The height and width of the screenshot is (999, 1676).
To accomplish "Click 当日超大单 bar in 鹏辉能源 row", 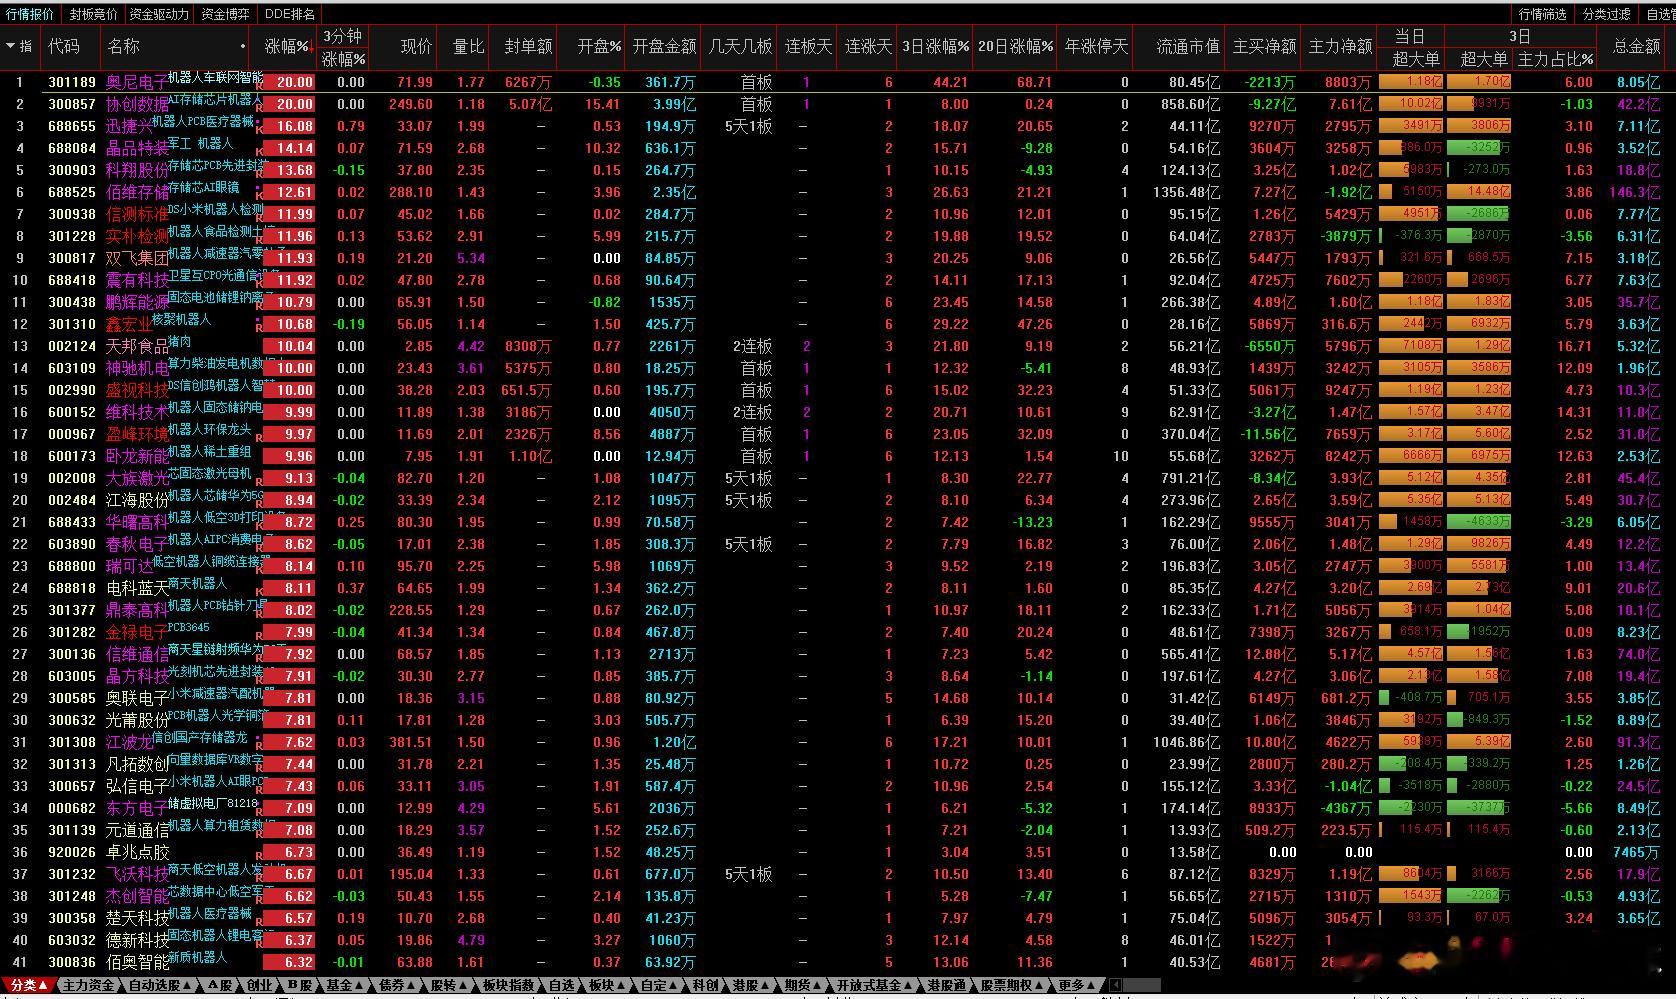I will pyautogui.click(x=1411, y=302).
